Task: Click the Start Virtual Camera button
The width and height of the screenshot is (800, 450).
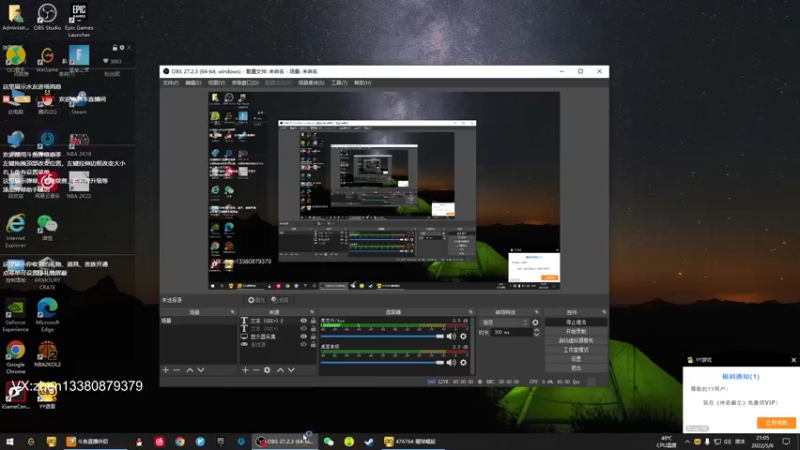Action: pyautogui.click(x=576, y=341)
